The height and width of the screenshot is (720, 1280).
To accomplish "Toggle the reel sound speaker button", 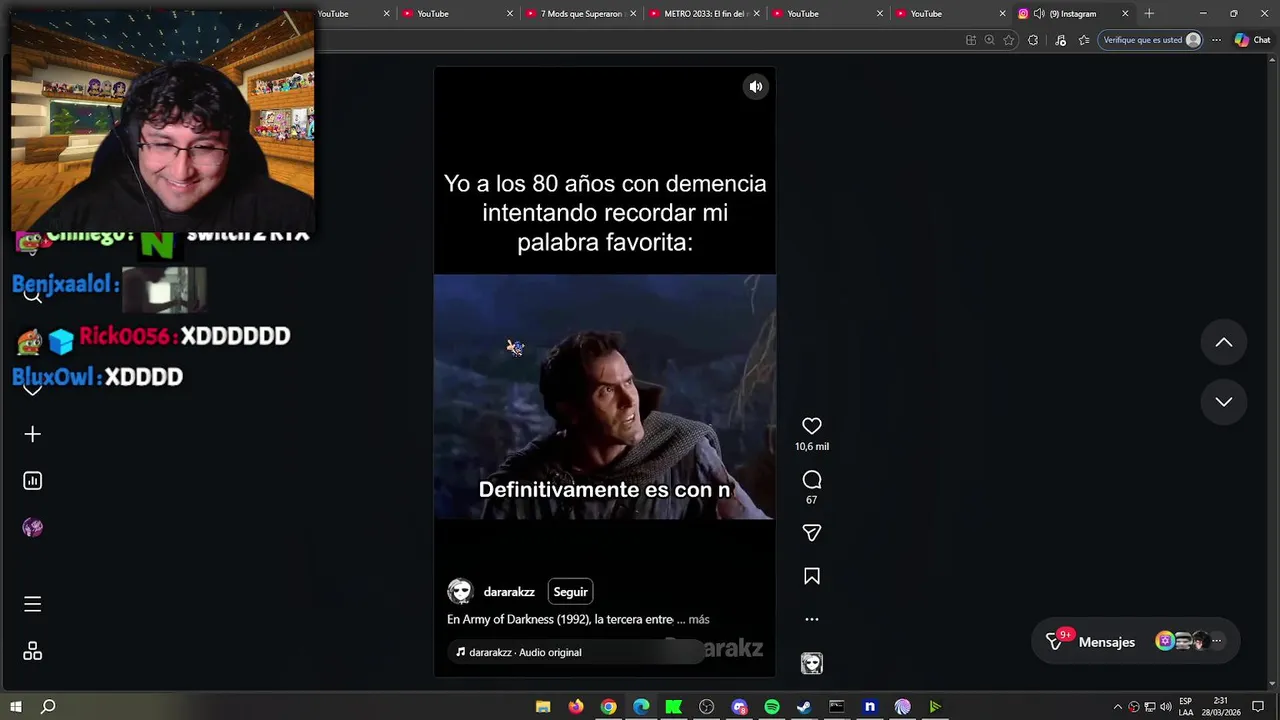I will [x=756, y=87].
